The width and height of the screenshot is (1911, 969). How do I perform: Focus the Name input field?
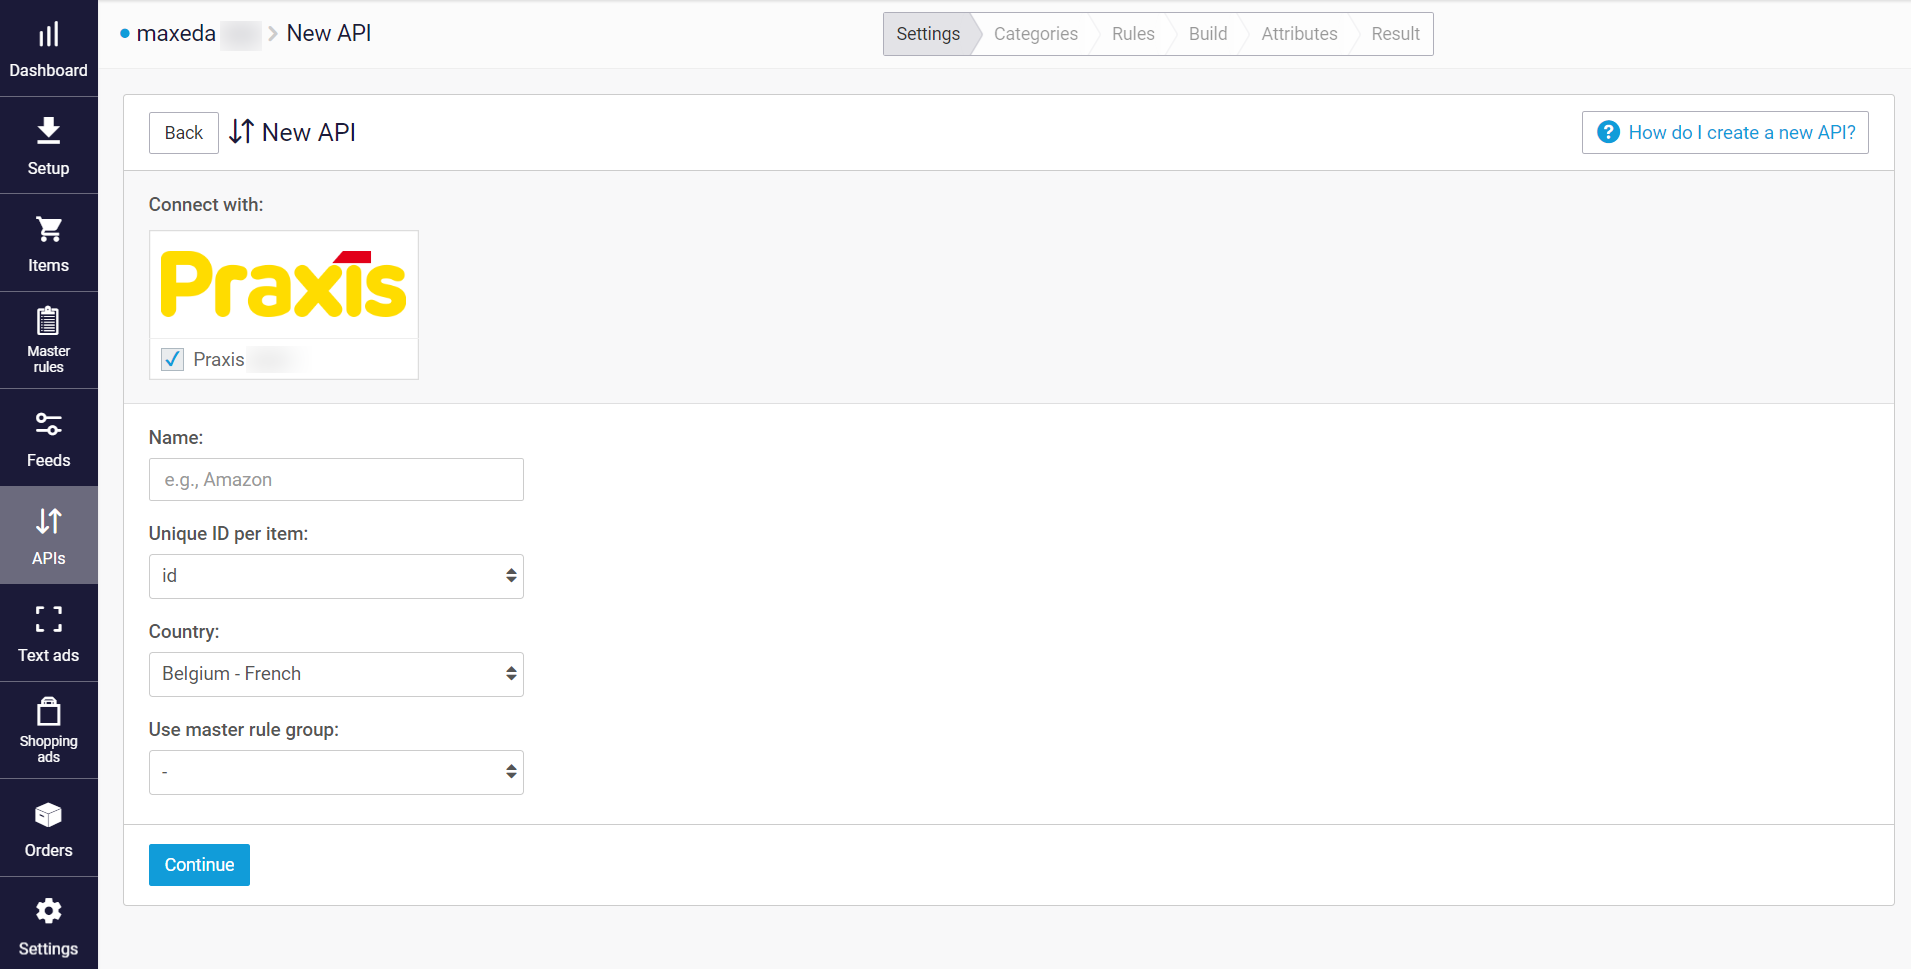coord(336,480)
